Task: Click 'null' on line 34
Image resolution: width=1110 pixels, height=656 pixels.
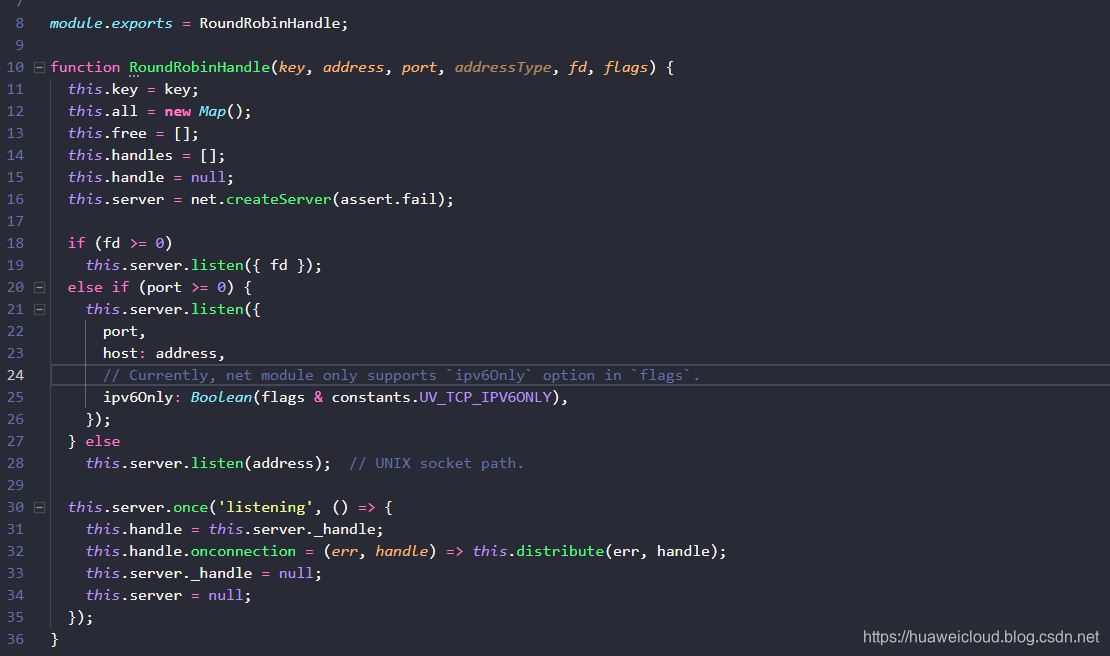Action: coord(226,595)
